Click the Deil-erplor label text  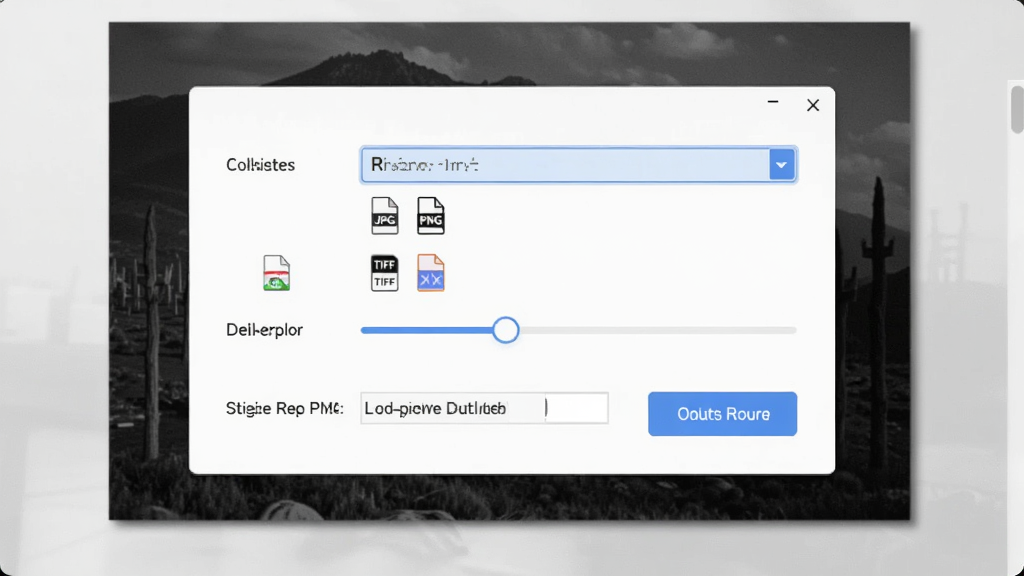[264, 330]
